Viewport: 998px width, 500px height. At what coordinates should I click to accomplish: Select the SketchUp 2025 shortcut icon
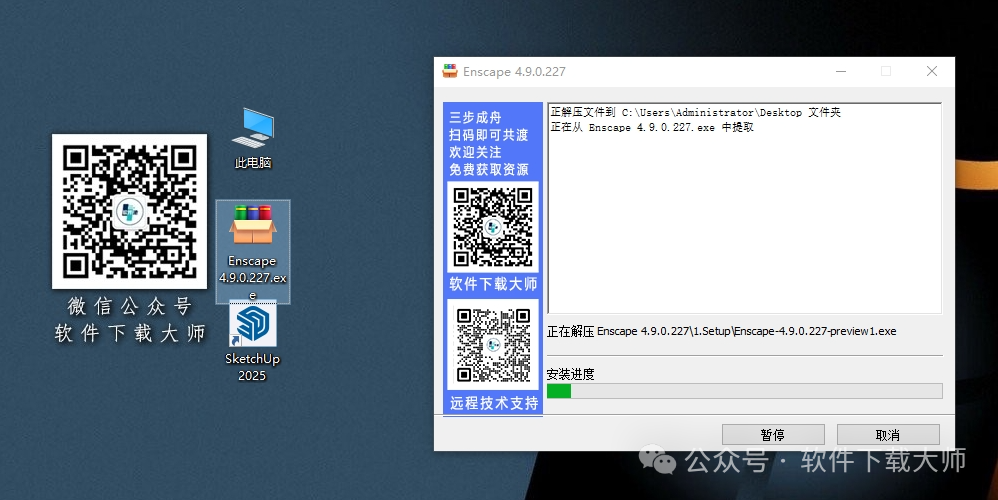tap(252, 342)
